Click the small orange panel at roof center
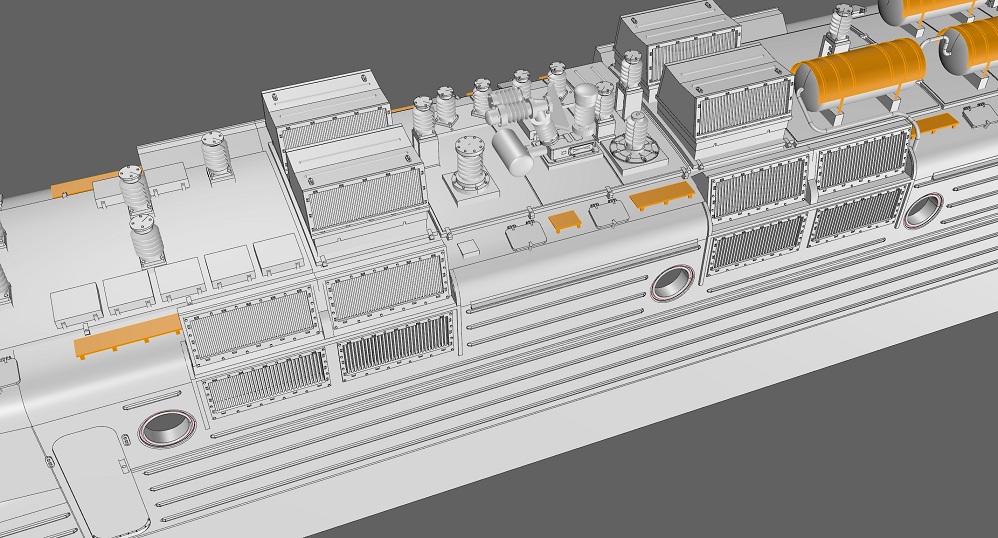The width and height of the screenshot is (998, 538). point(565,220)
